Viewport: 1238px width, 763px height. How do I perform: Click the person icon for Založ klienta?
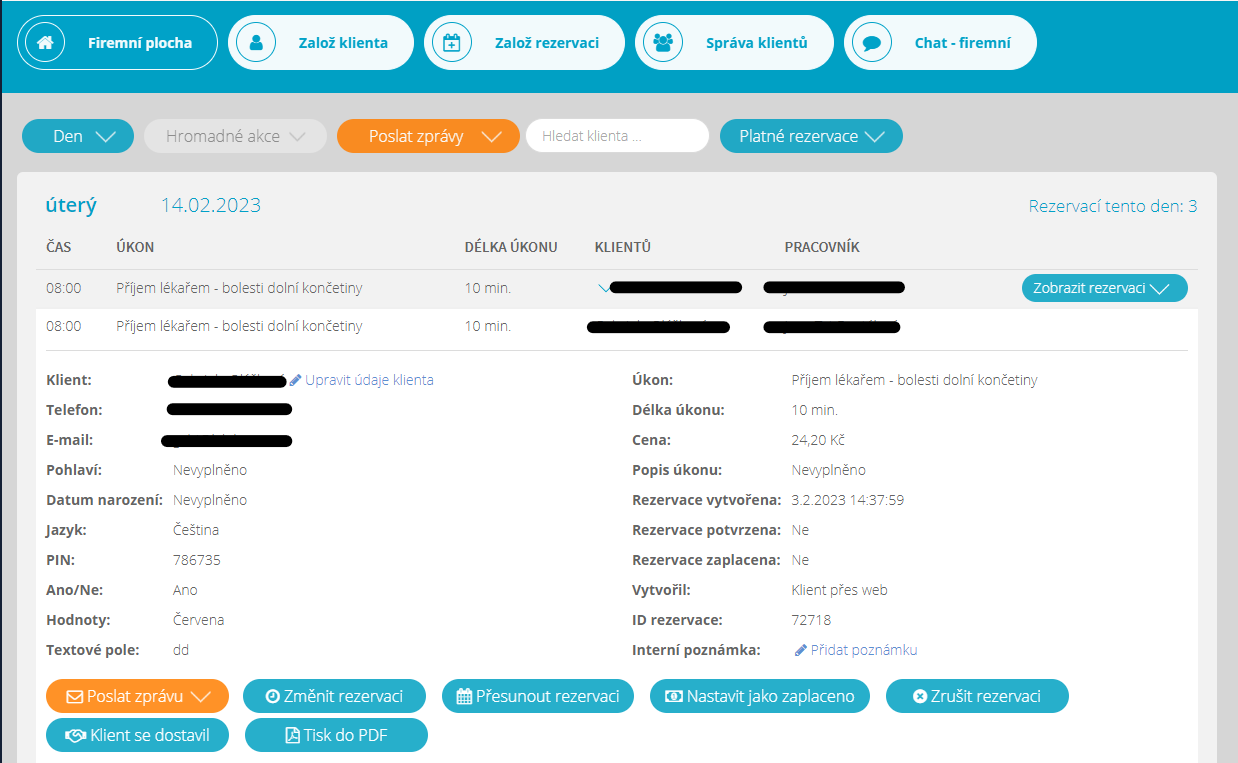(x=256, y=43)
